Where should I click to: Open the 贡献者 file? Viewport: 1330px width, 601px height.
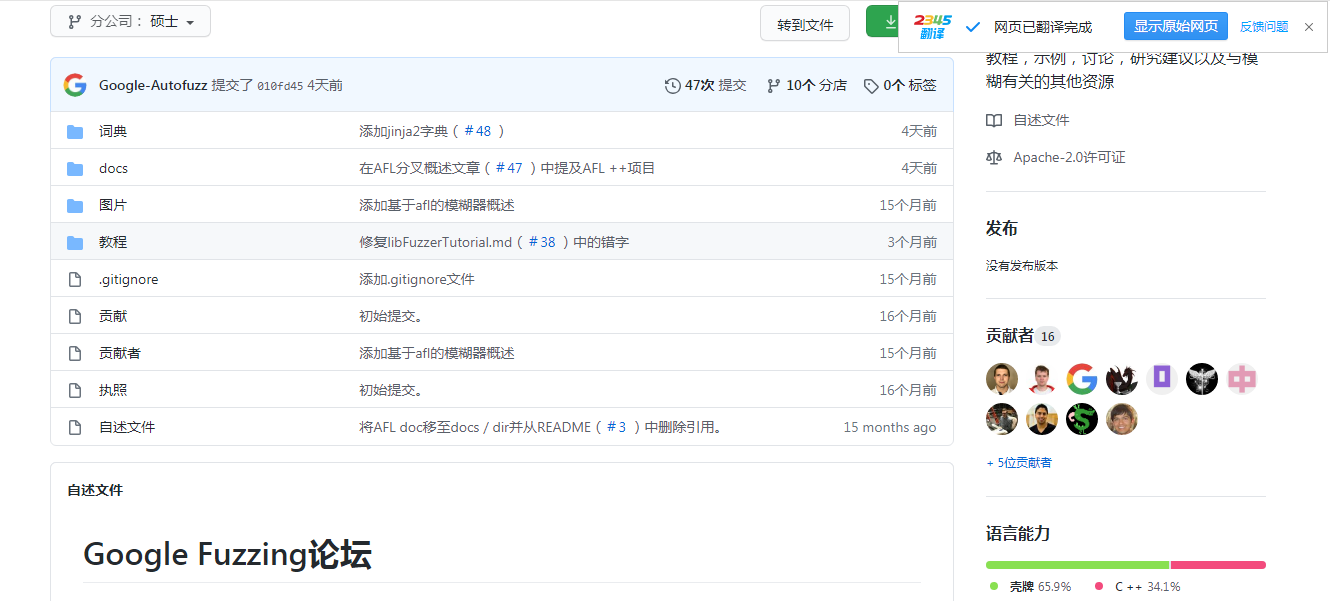tap(120, 353)
